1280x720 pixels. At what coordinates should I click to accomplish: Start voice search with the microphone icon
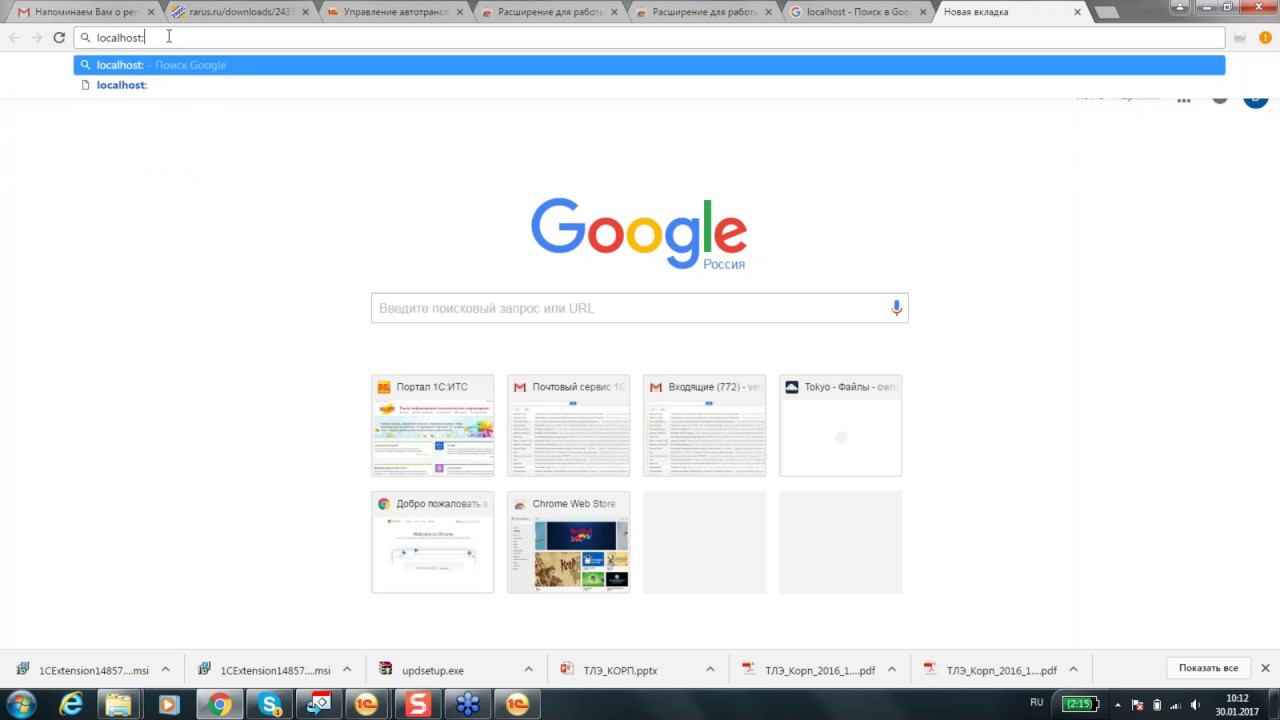[x=896, y=308]
